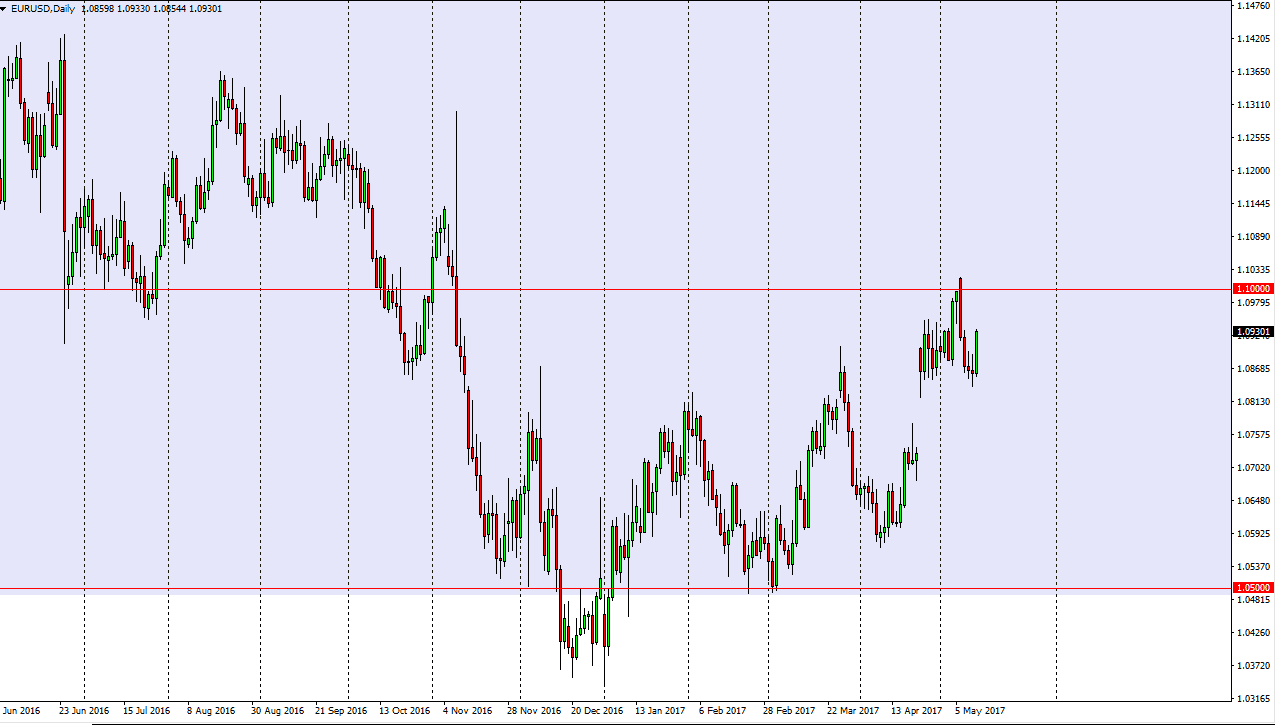Click the bid price 1.09330 in header
Screen dimensions: 1275x725
pyautogui.click(x=135, y=6)
